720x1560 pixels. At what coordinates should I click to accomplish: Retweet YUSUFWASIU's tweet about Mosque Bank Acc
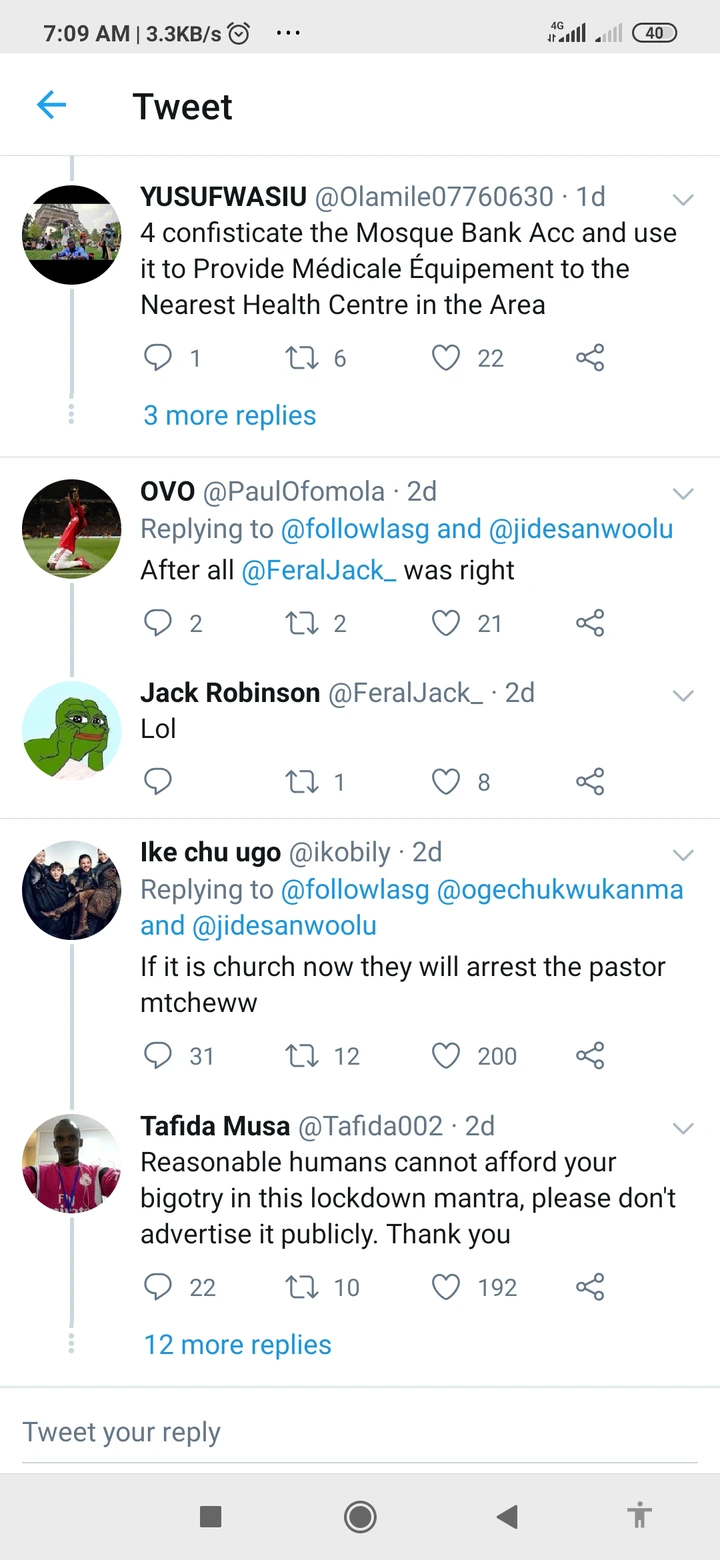point(301,358)
